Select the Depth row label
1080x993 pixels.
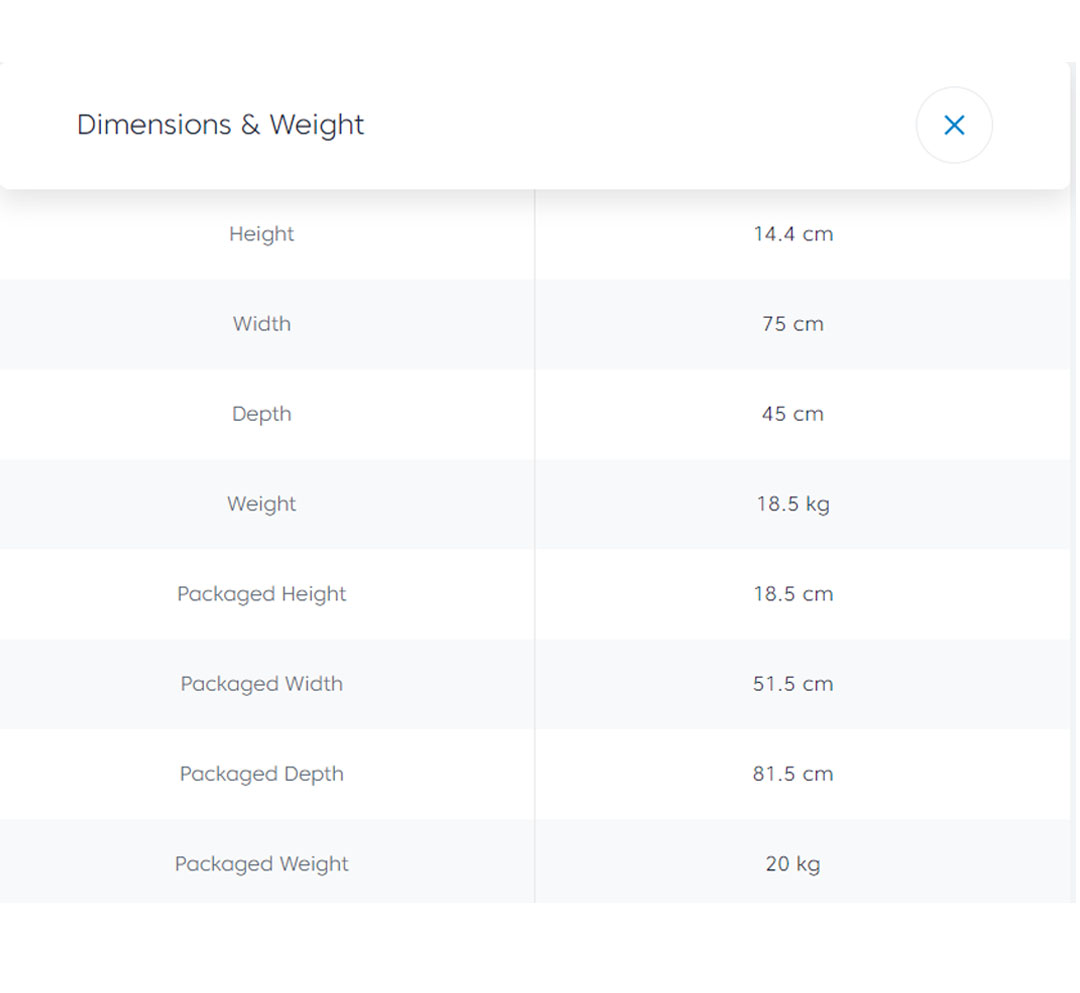(x=262, y=414)
